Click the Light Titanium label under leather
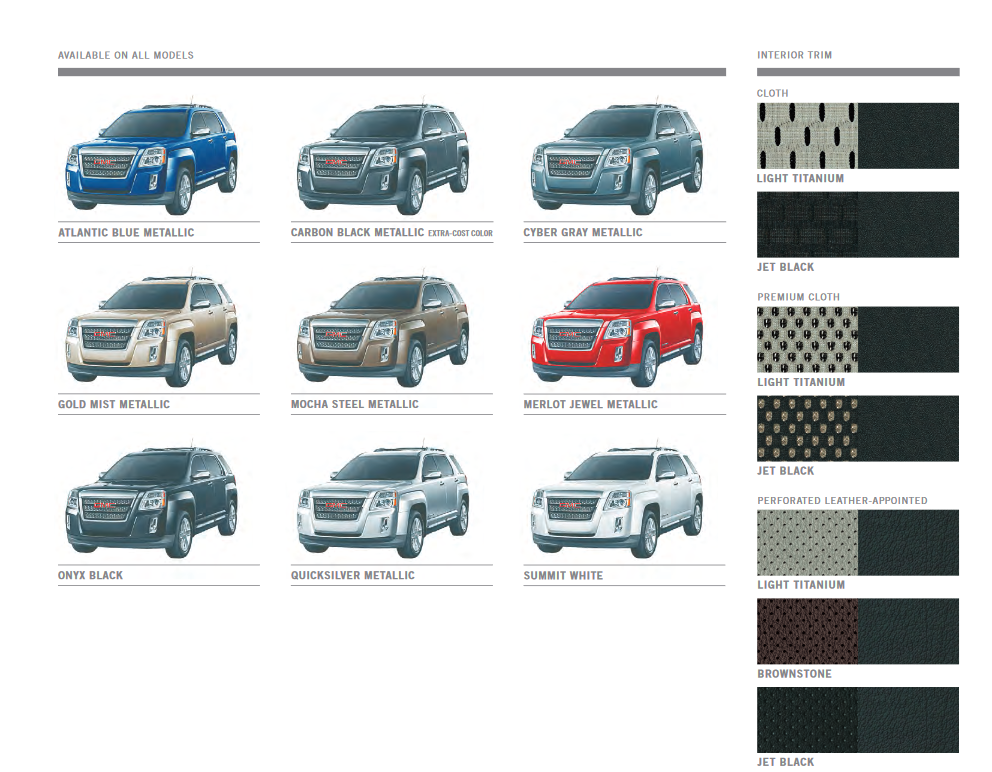This screenshot has width=992, height=772. pos(801,585)
